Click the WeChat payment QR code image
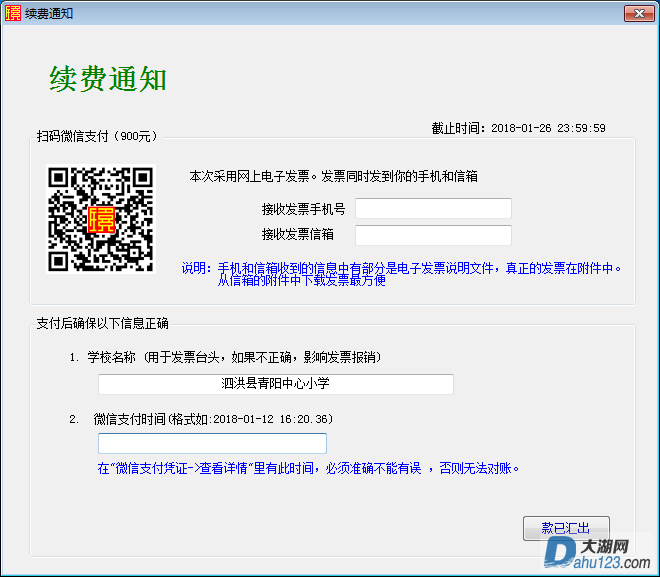660x577 pixels. [x=101, y=219]
